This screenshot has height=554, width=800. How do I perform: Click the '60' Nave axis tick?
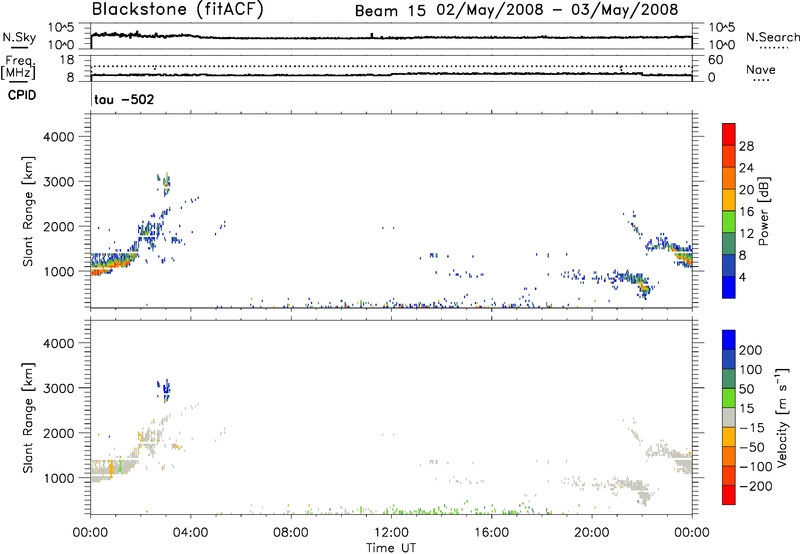click(715, 60)
